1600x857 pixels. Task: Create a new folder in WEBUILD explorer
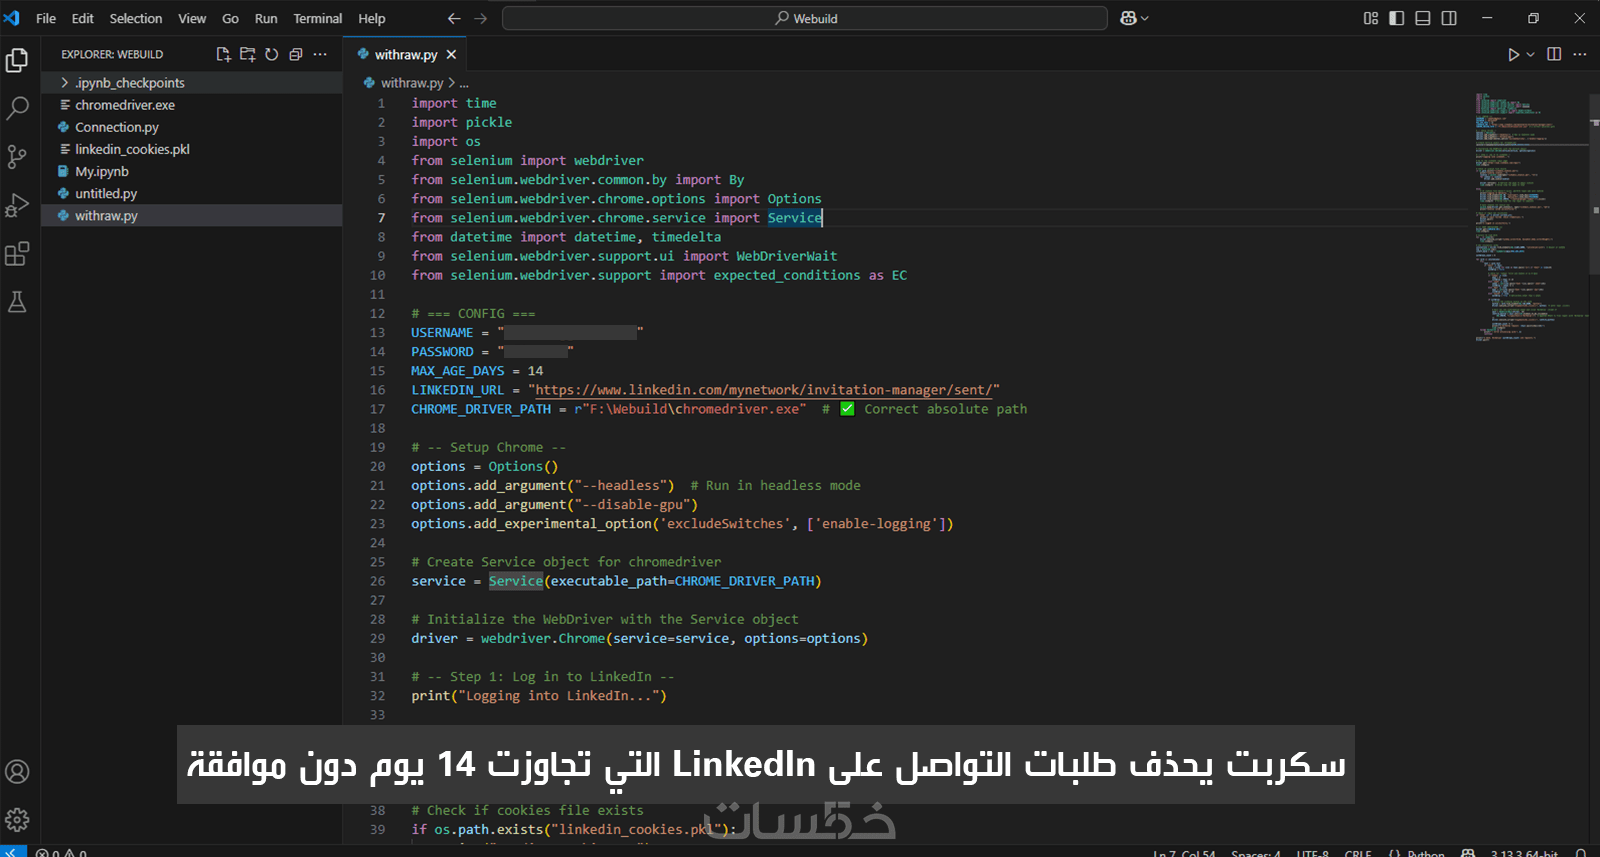(247, 54)
